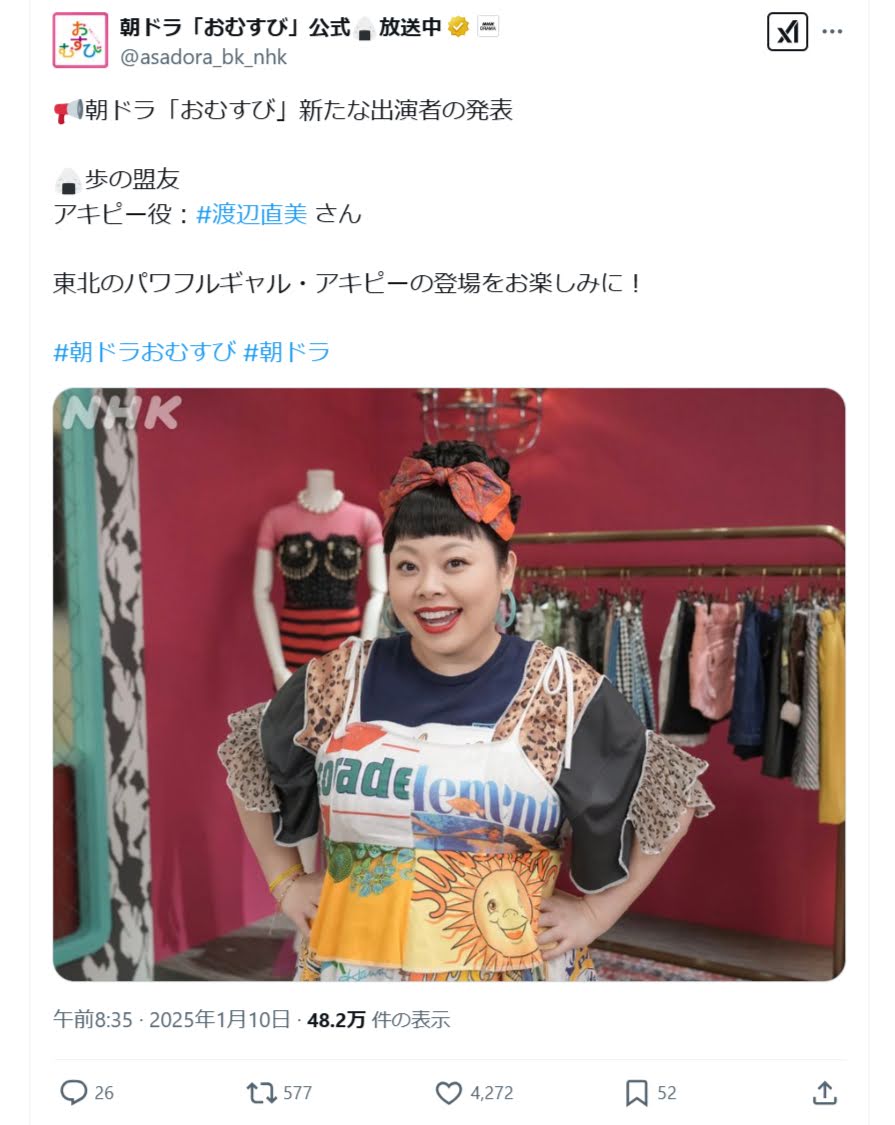Open hashtag #渡辺直美

[x=252, y=214]
